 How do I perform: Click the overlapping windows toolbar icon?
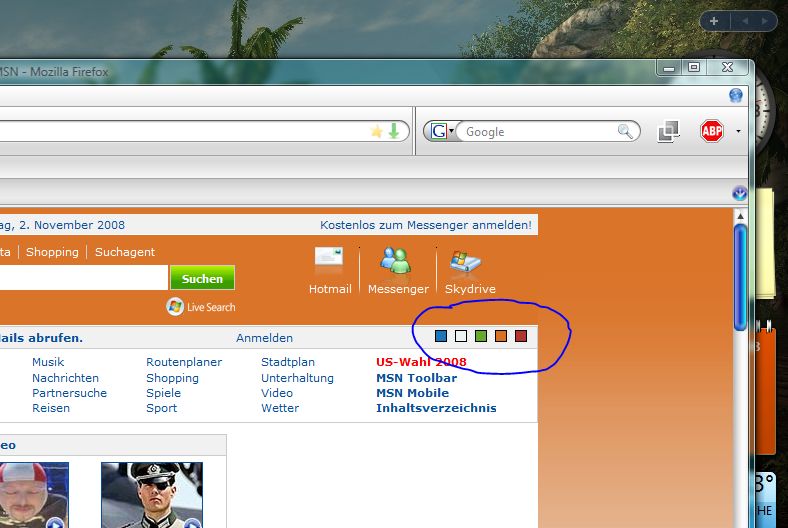(x=669, y=132)
